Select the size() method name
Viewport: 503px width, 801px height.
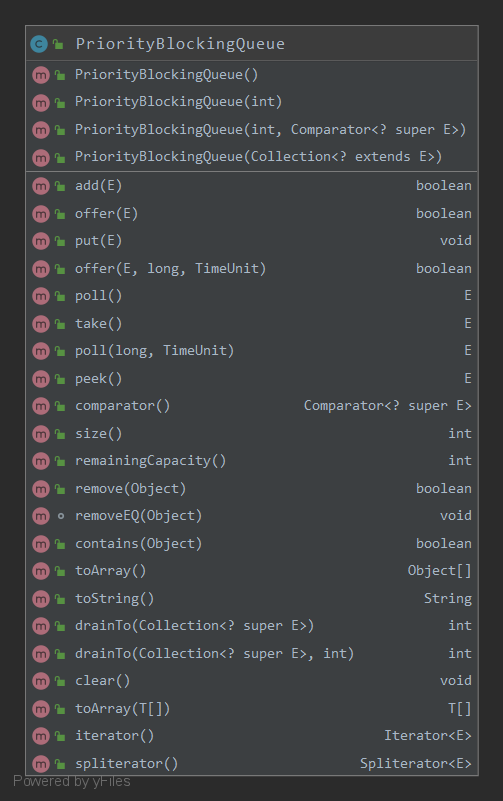pos(99,434)
